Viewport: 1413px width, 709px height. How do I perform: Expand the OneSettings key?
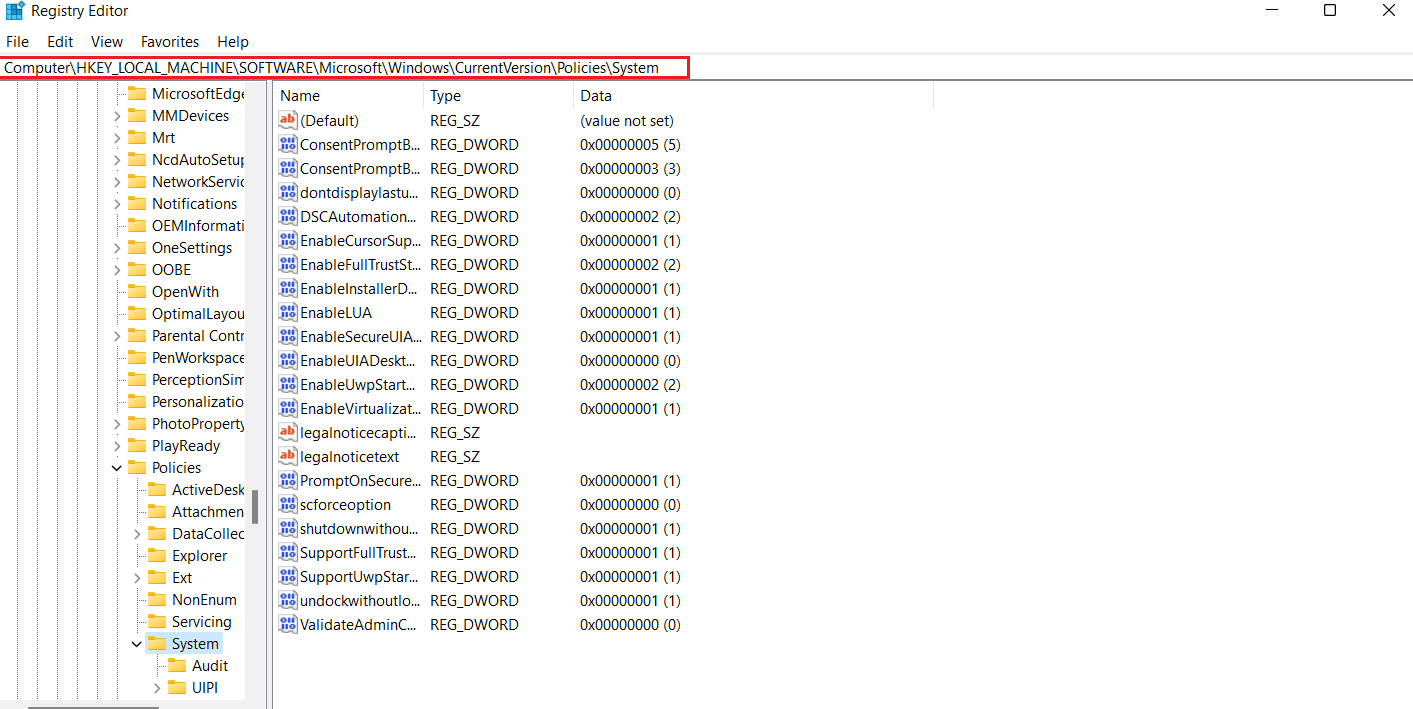[x=116, y=248]
